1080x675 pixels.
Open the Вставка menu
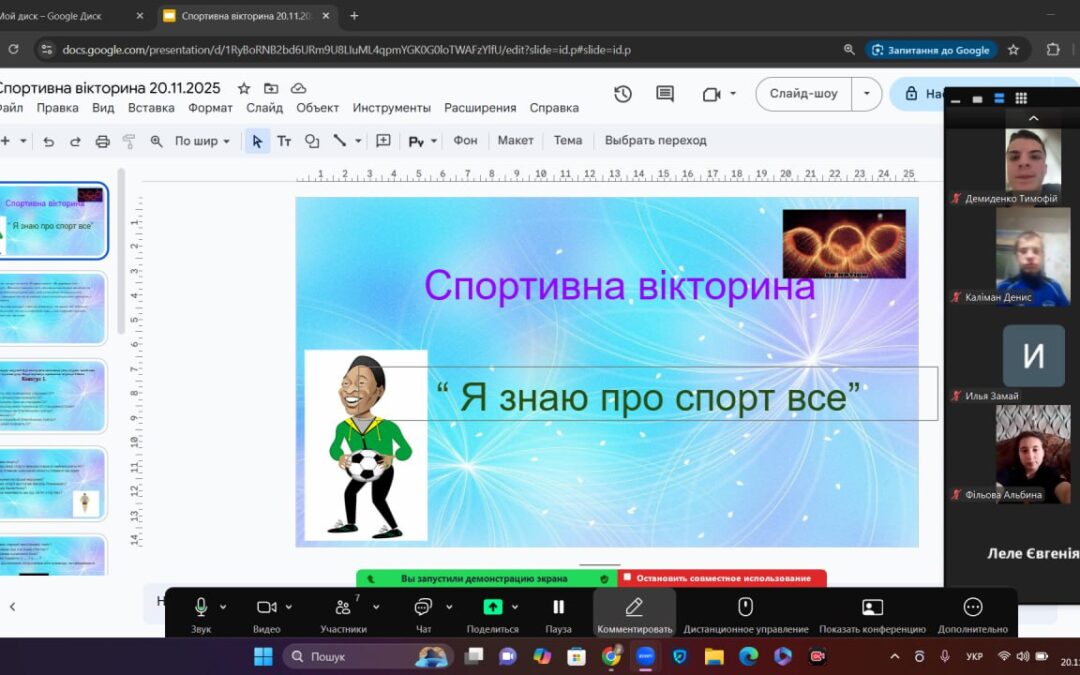coord(151,107)
